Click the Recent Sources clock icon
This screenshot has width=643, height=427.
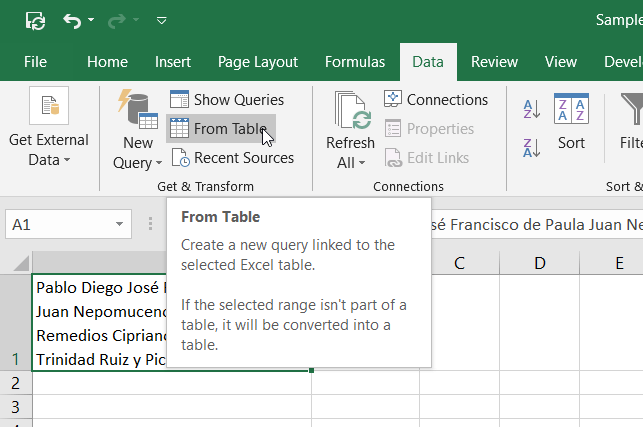tap(180, 158)
